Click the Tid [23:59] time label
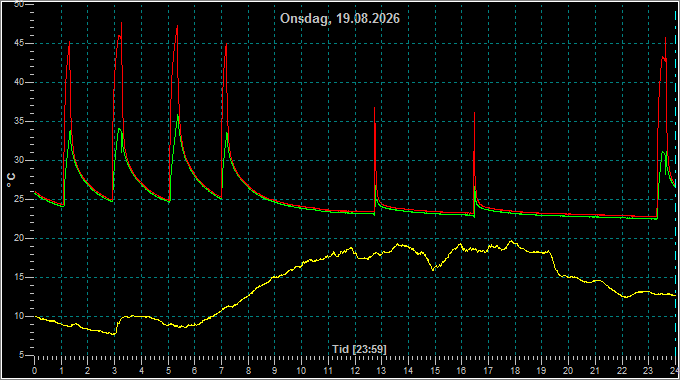This screenshot has height=380, width=680. pos(359,349)
